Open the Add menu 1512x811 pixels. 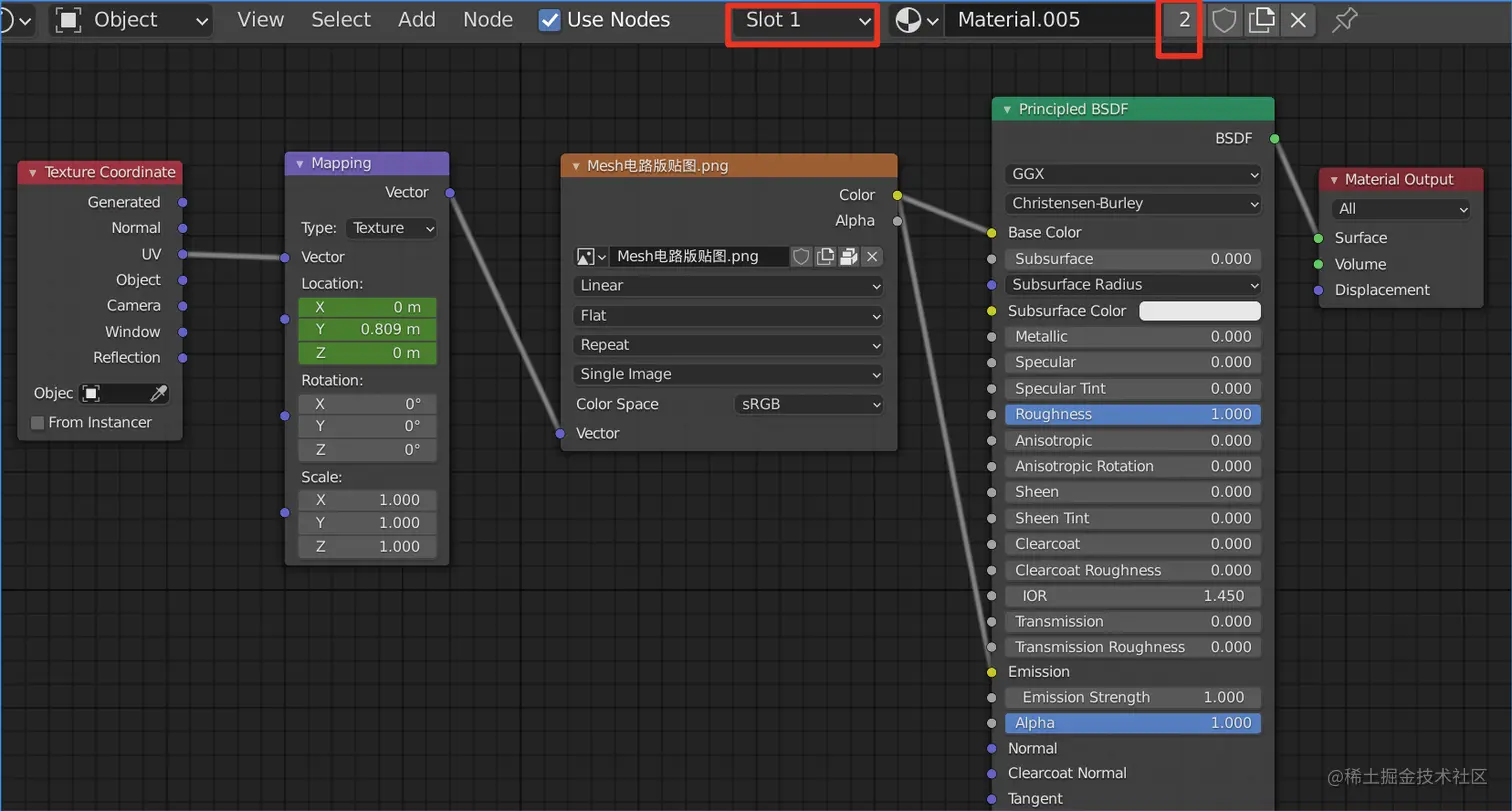tap(417, 20)
